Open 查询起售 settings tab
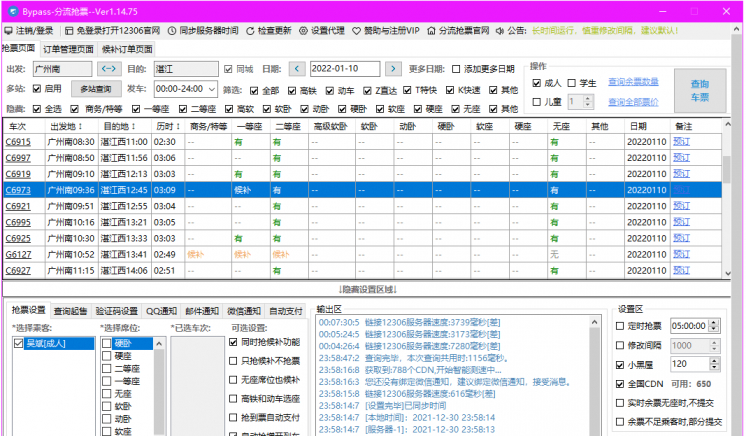Screen dimensions: 746x436 70,311
